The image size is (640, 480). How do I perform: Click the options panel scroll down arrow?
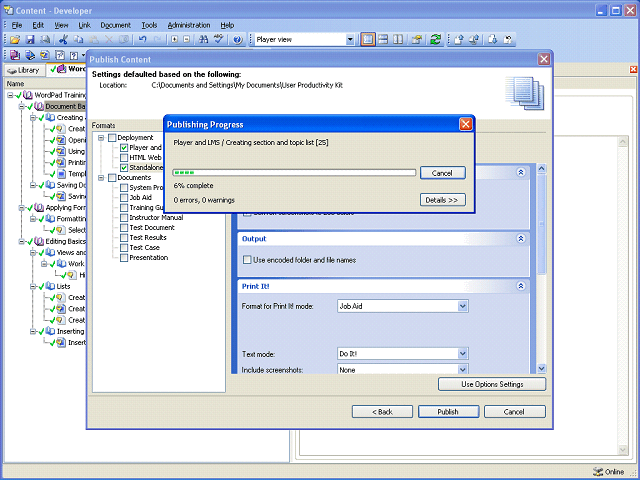coord(542,369)
